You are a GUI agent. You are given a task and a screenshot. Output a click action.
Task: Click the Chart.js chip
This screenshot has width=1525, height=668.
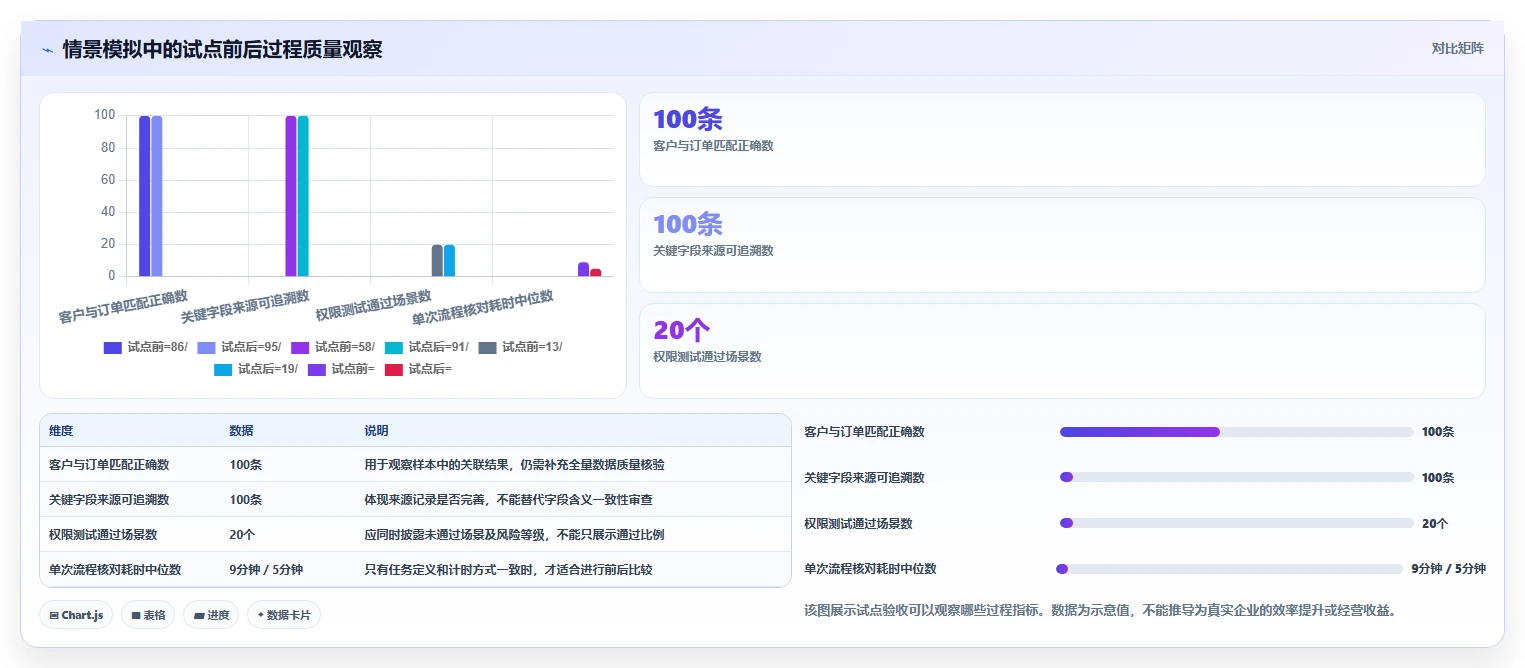click(x=77, y=615)
